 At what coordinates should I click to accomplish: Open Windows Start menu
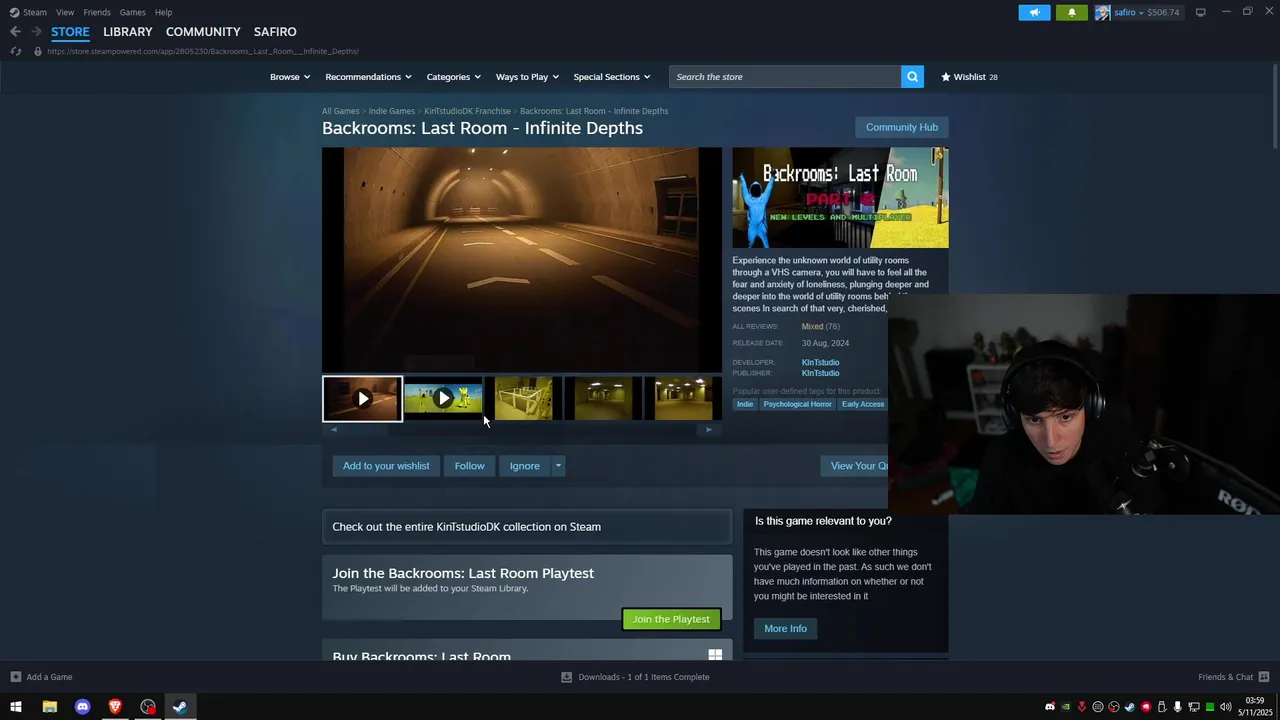click(x=16, y=707)
